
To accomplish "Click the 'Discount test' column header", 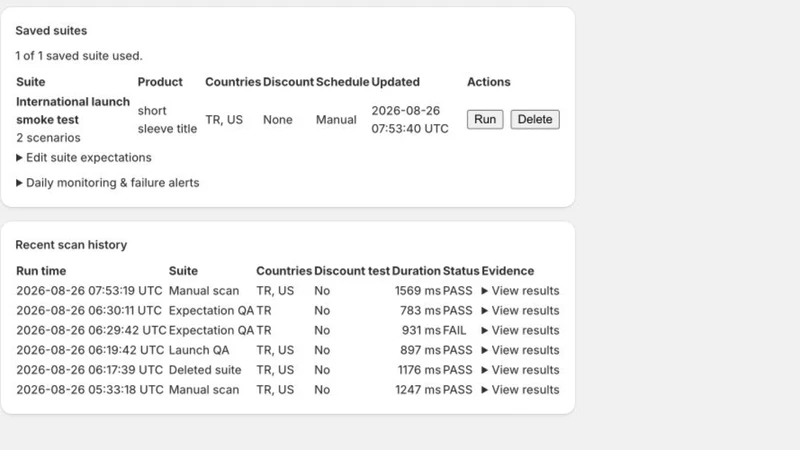I will (352, 271).
